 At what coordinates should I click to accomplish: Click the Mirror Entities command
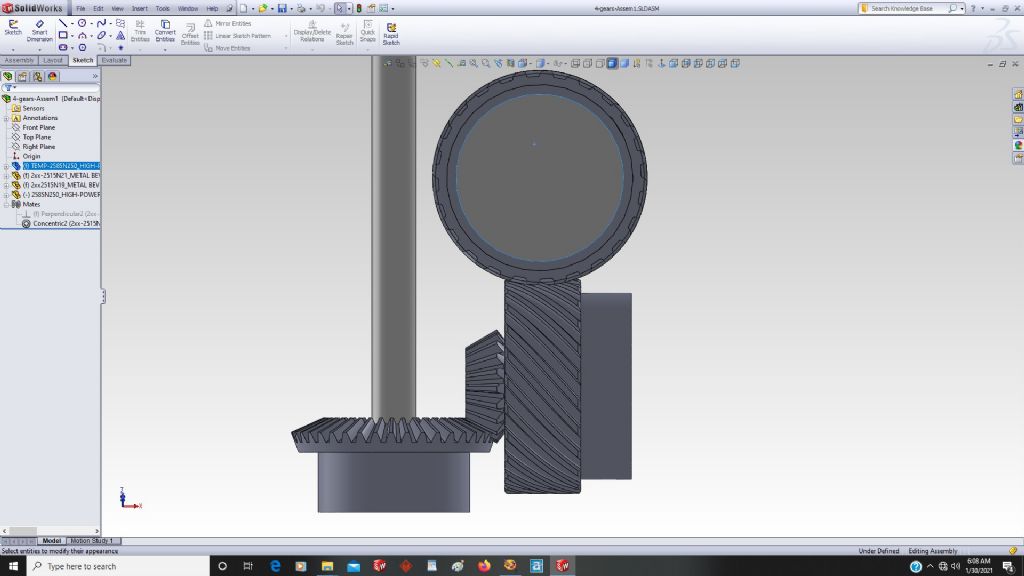coord(227,24)
